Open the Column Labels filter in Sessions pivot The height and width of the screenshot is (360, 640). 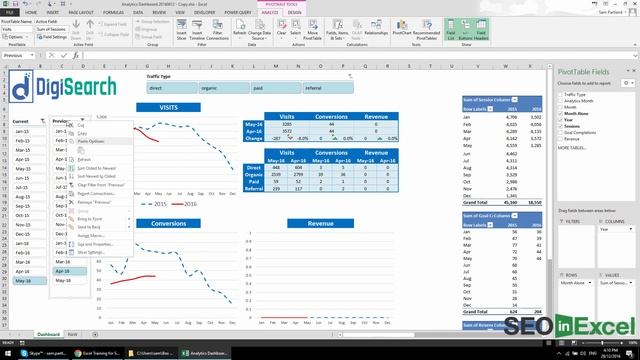pyautogui.click(x=515, y=100)
